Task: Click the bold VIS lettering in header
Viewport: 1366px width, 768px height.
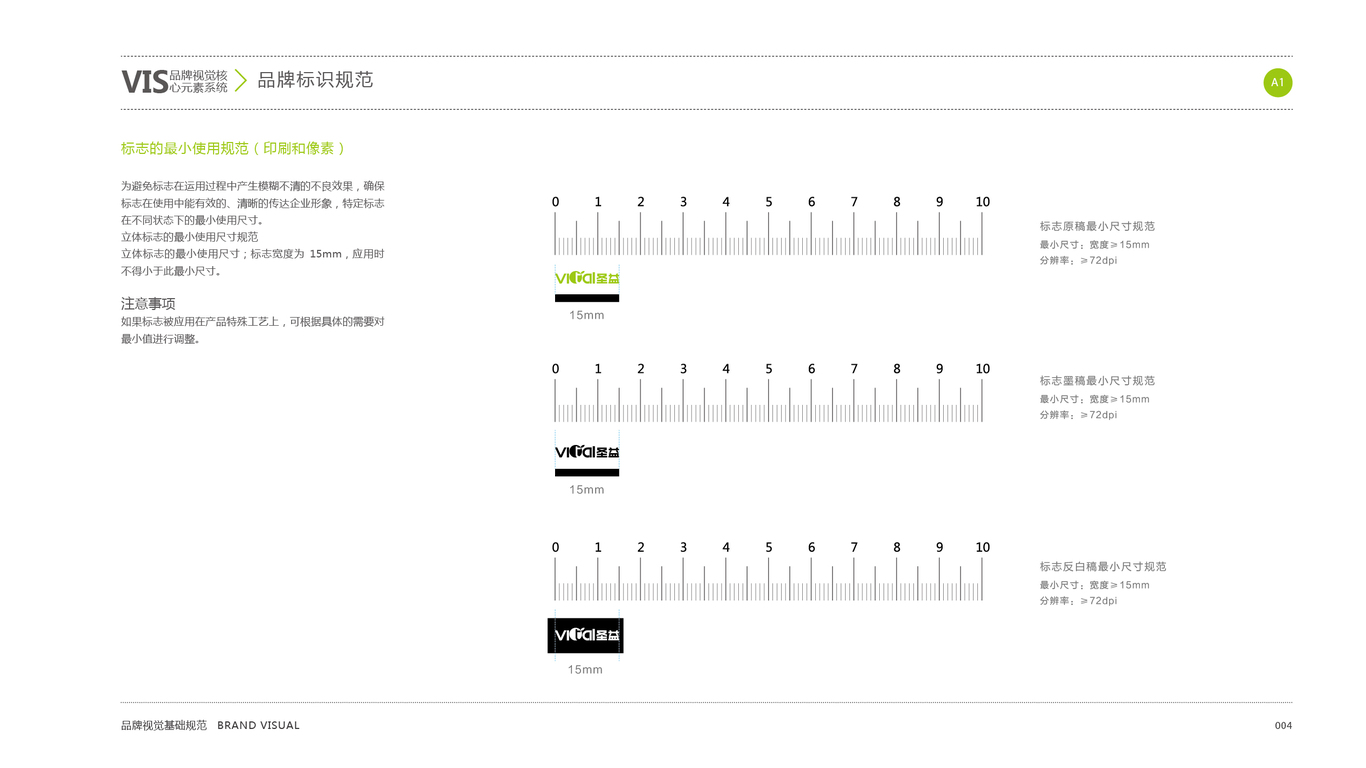Action: point(145,82)
